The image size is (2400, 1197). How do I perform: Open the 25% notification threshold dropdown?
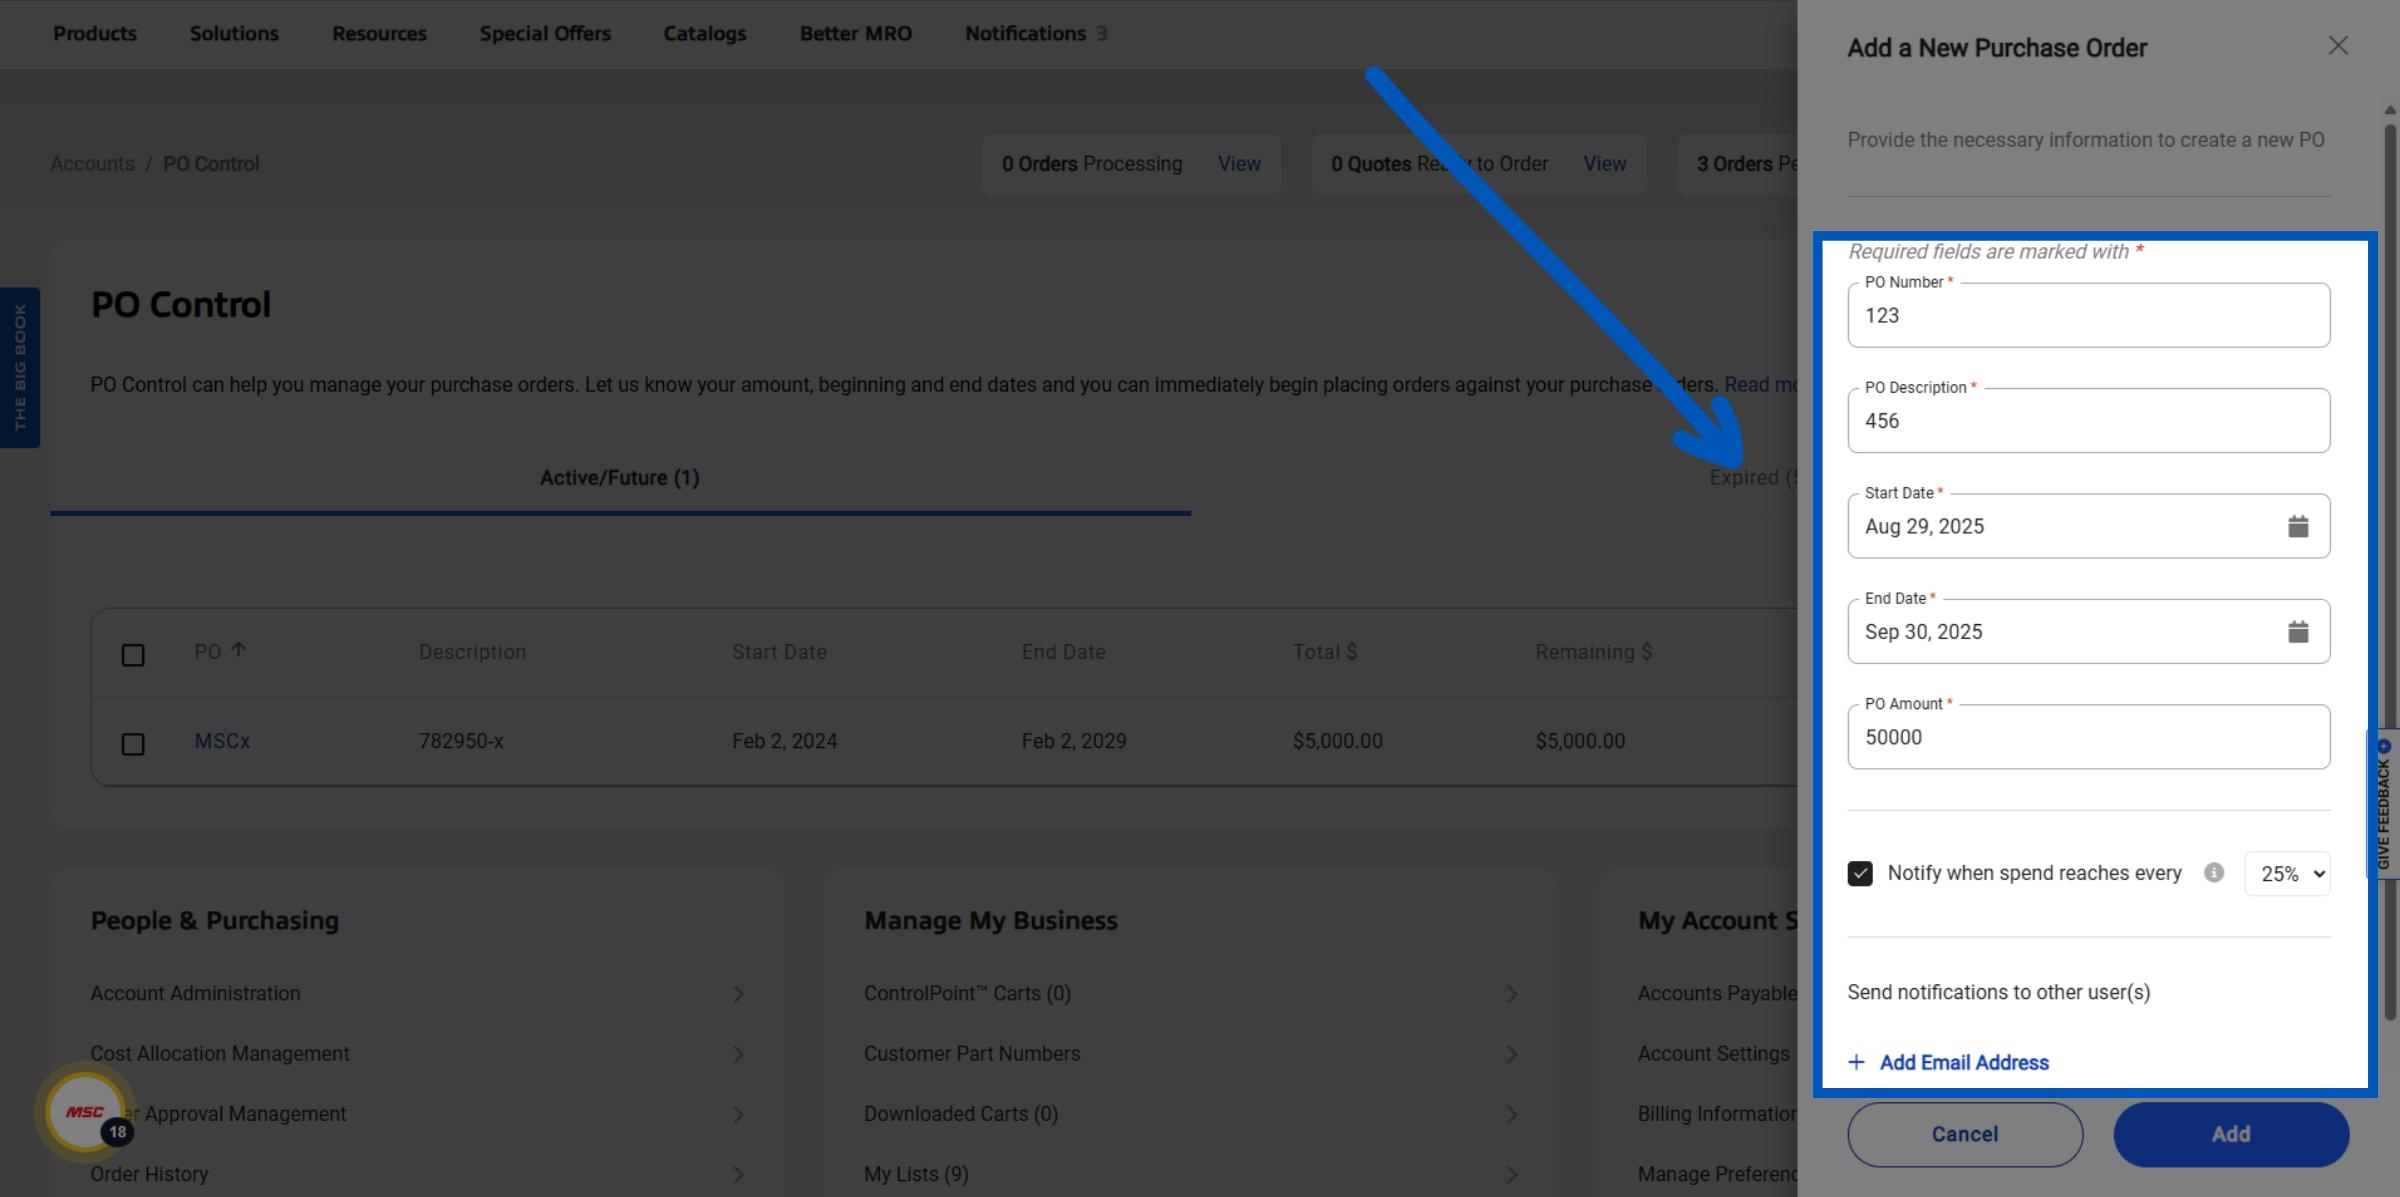pos(2287,874)
